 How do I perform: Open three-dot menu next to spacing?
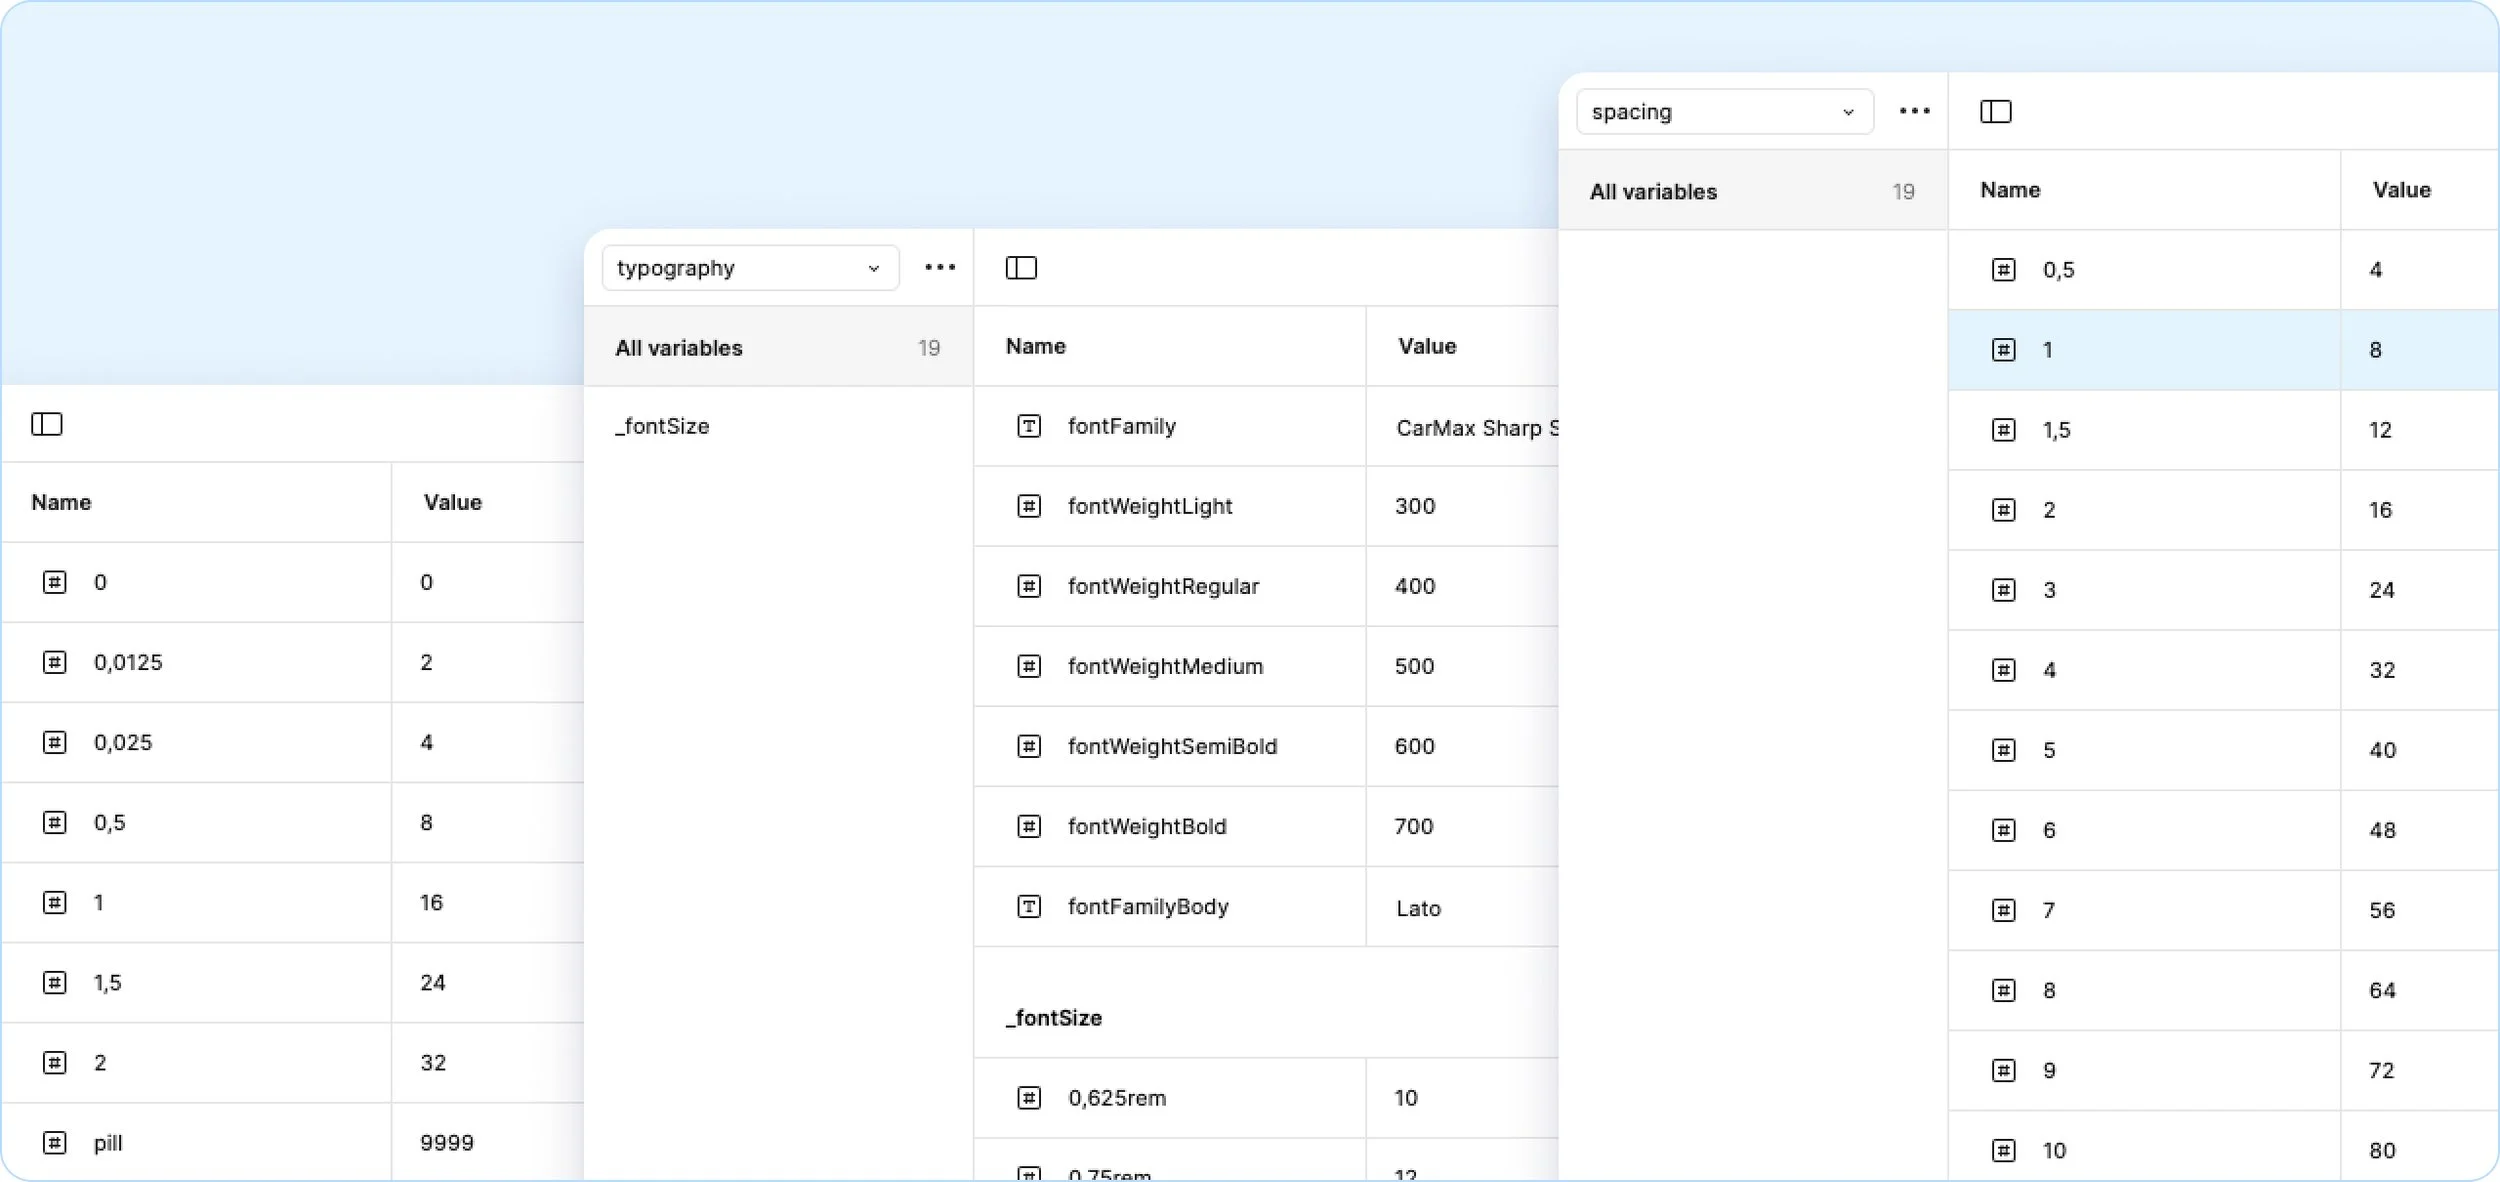(1914, 111)
